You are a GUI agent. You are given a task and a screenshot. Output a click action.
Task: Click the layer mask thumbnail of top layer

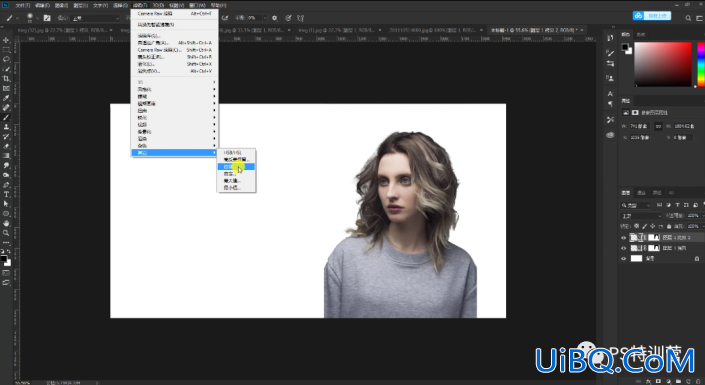(x=654, y=237)
